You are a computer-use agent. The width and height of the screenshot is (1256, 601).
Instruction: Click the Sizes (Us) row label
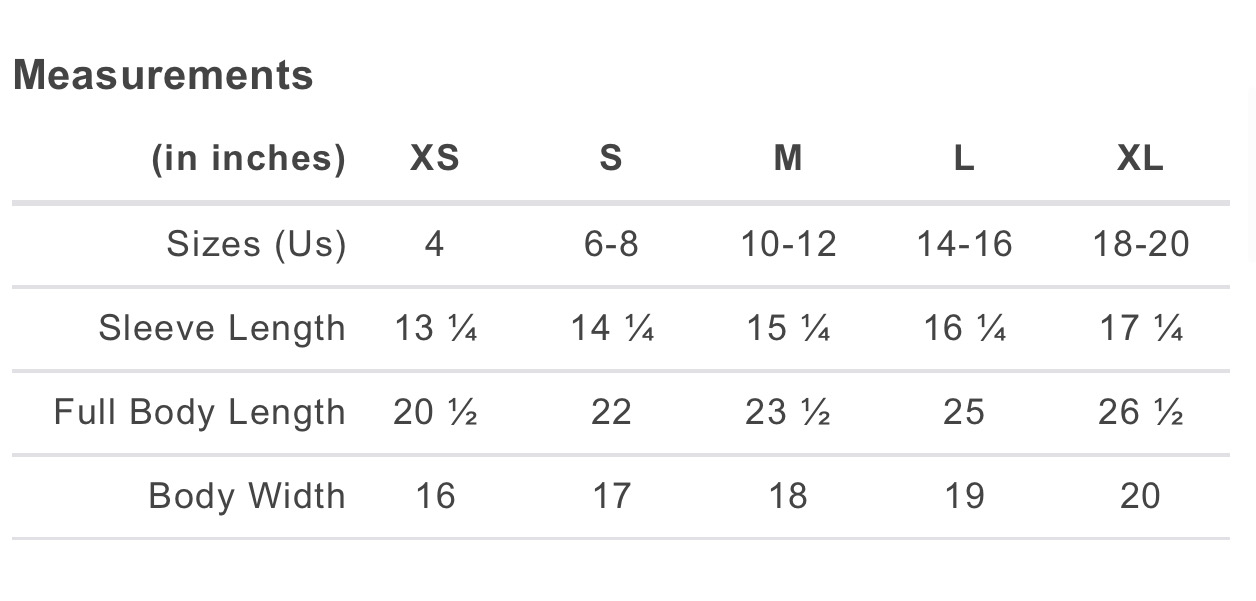(x=256, y=243)
